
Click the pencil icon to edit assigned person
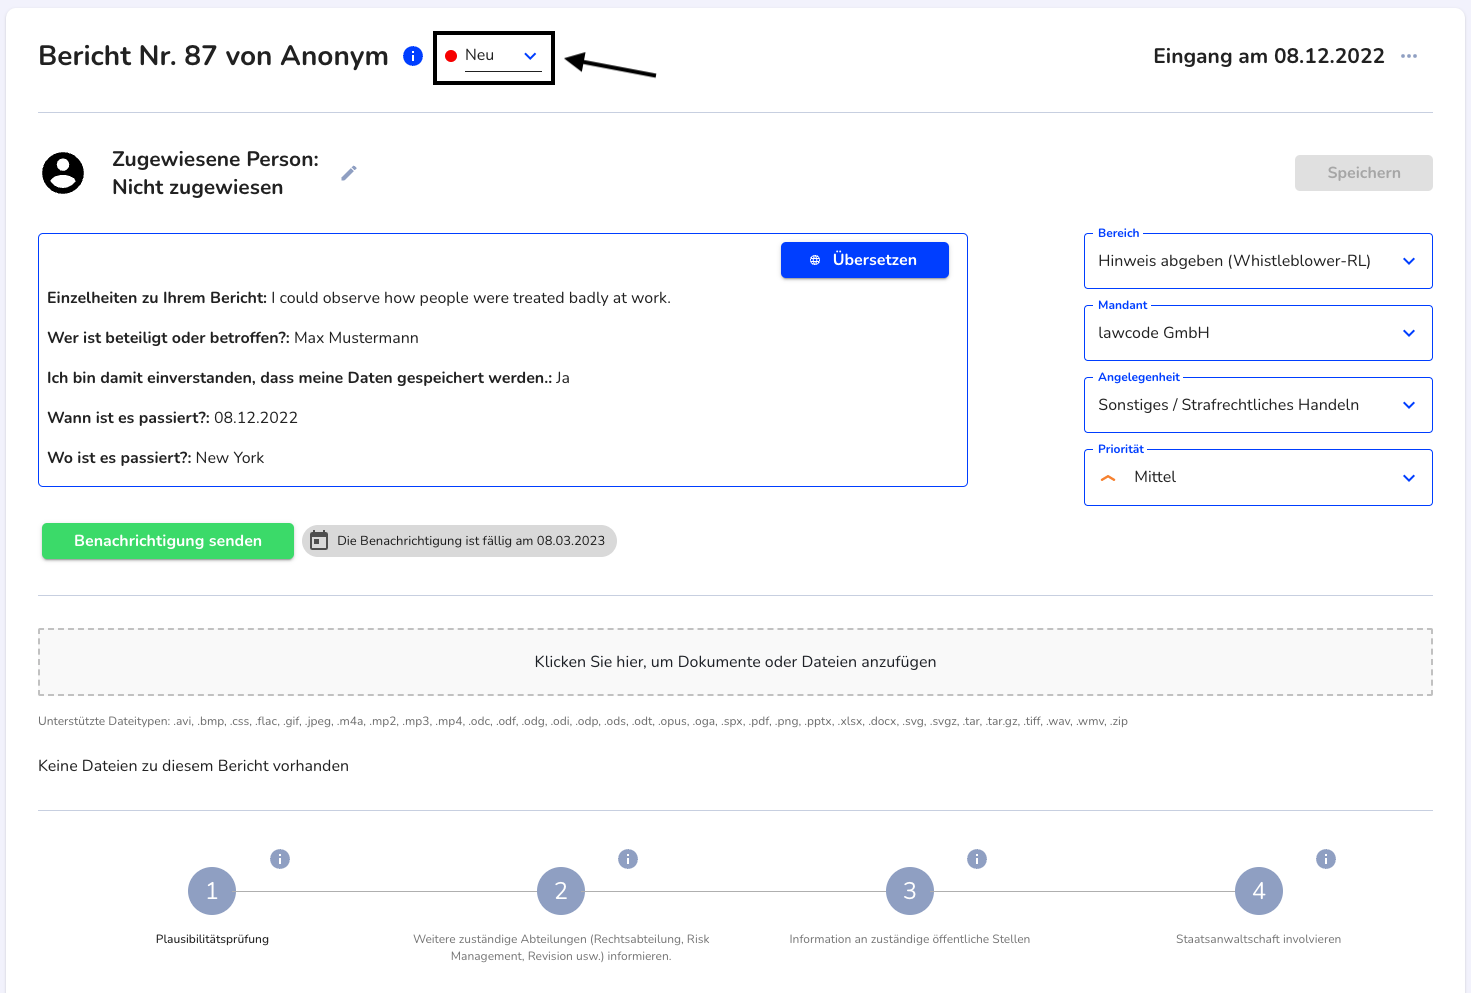tap(349, 173)
